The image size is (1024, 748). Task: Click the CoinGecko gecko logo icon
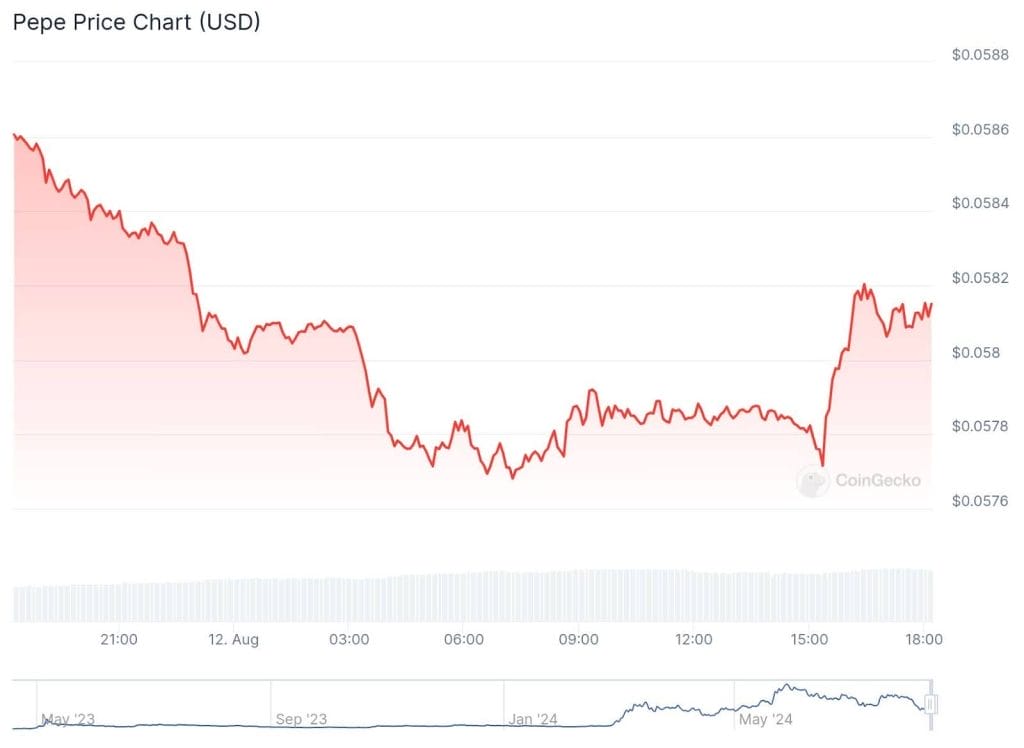812,481
